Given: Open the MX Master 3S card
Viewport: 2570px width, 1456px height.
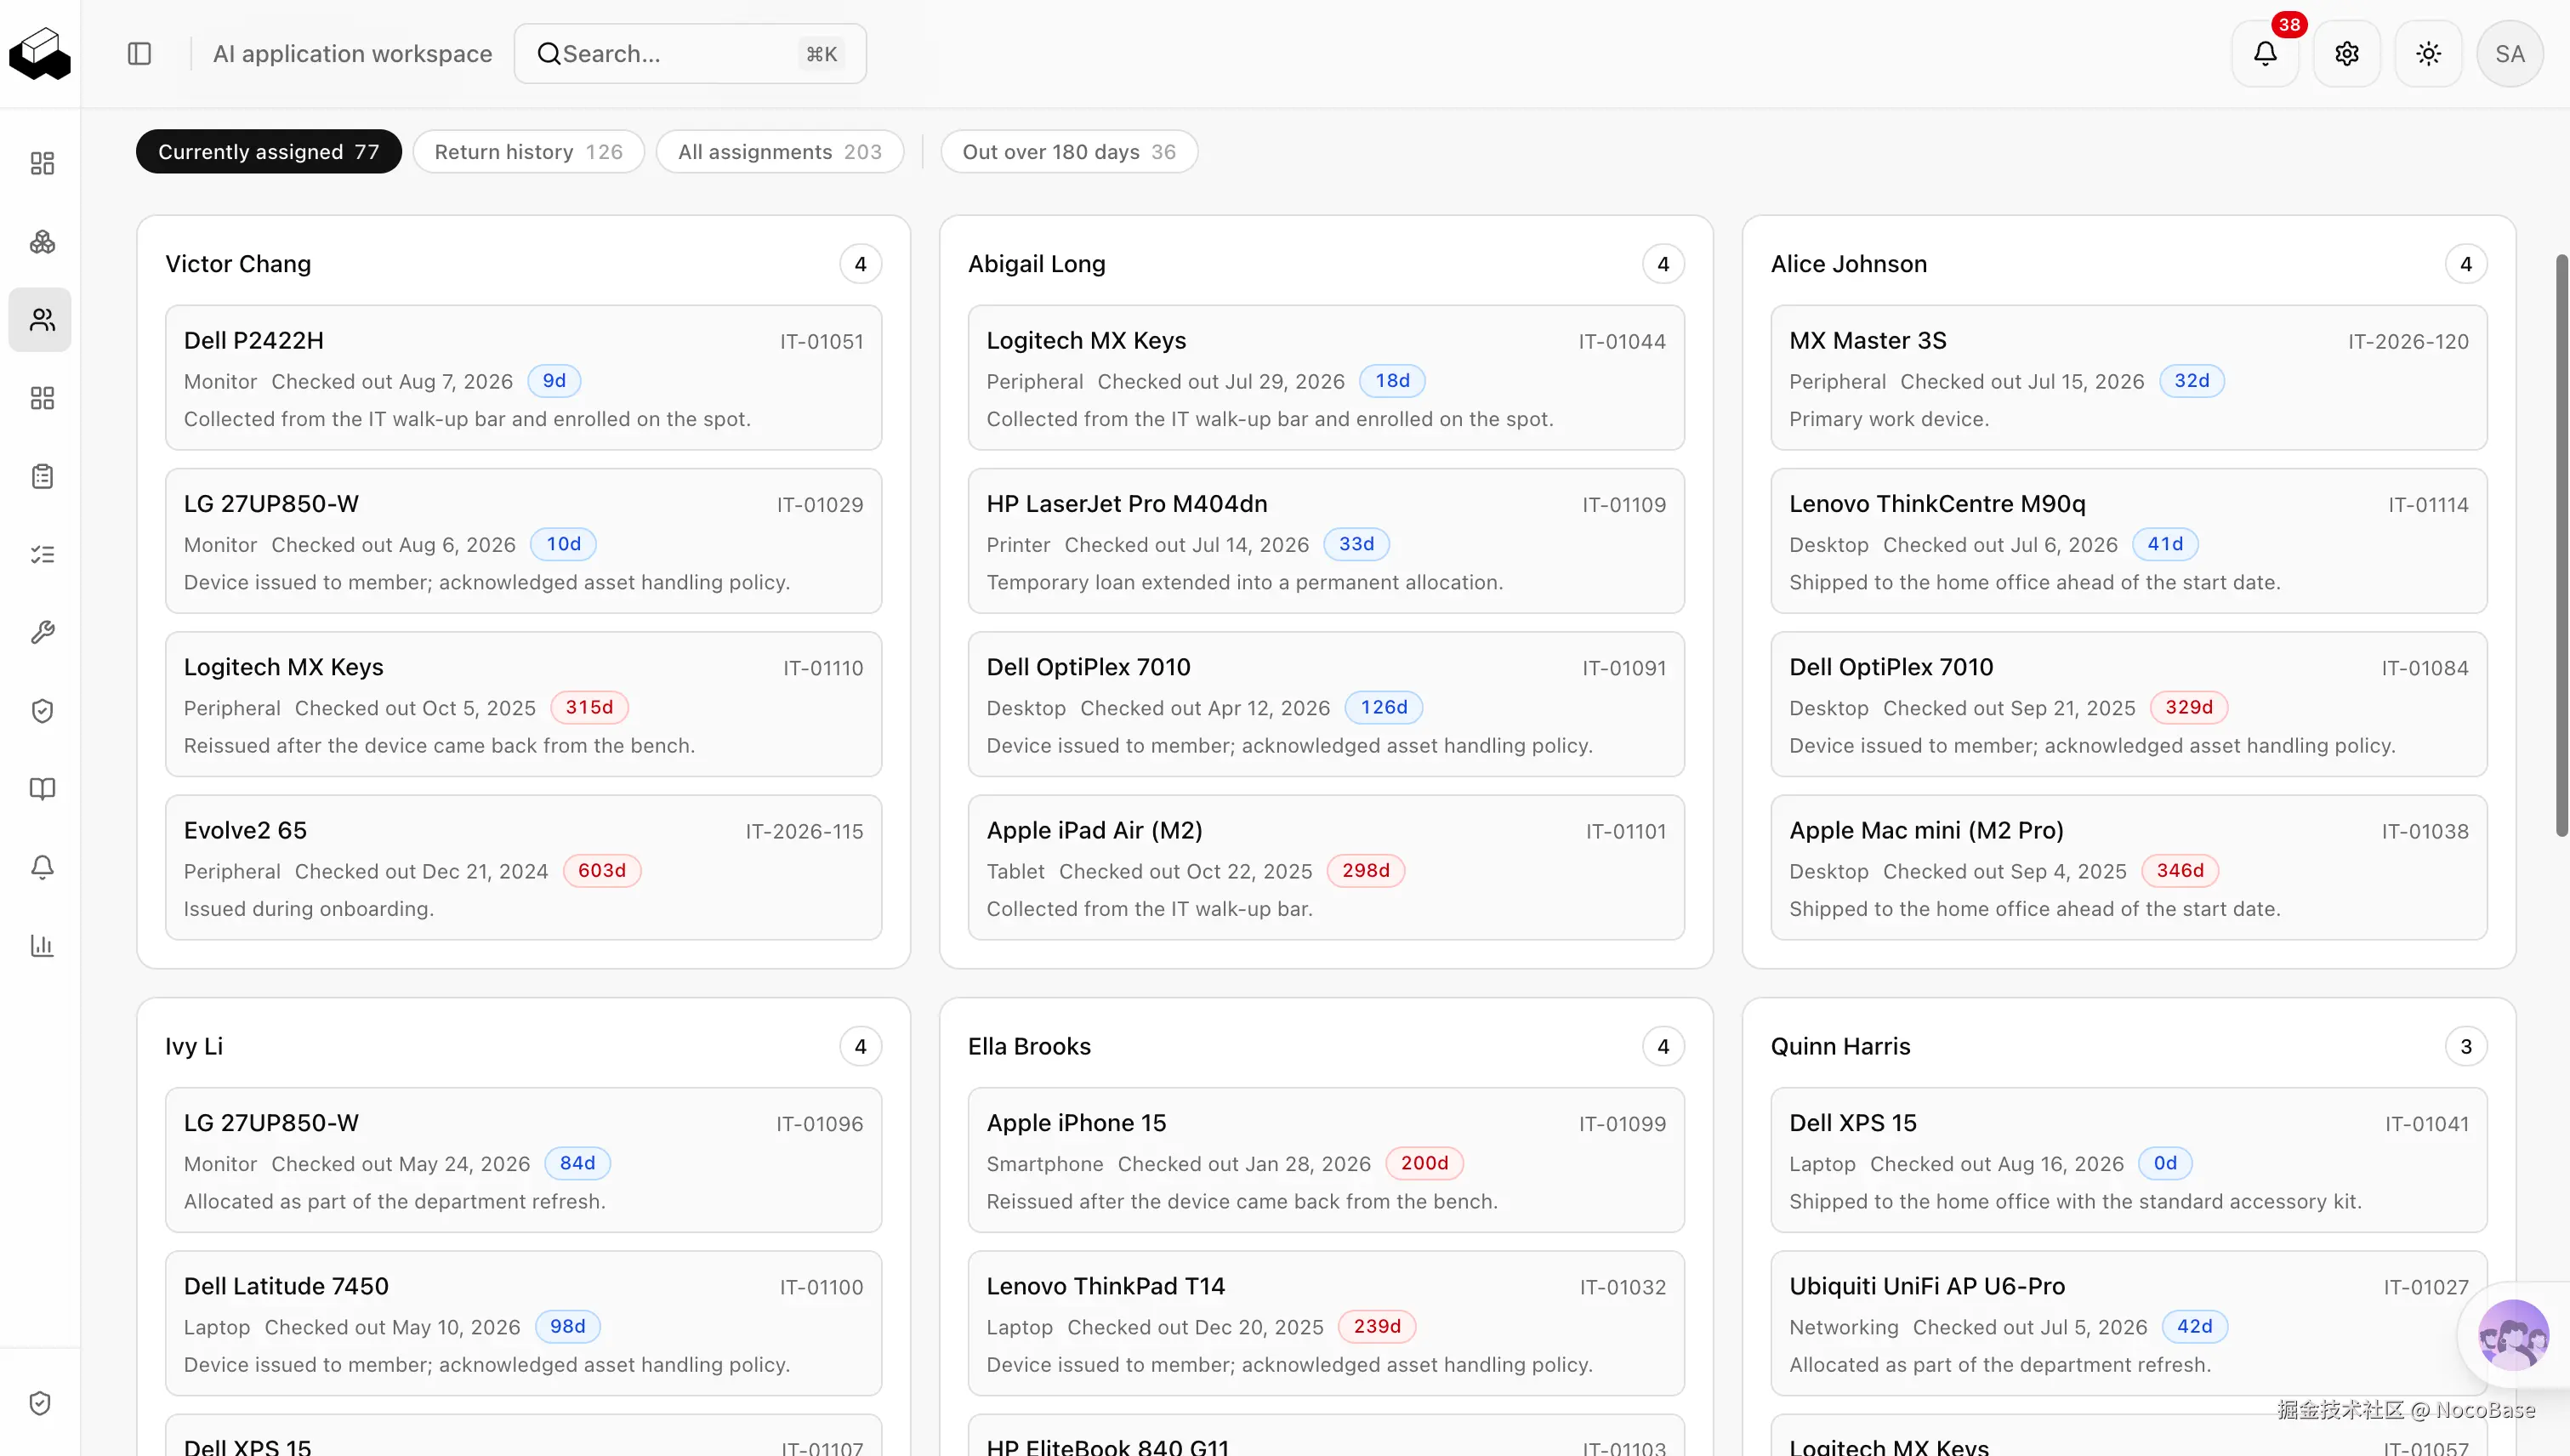Looking at the screenshot, I should tap(2129, 378).
